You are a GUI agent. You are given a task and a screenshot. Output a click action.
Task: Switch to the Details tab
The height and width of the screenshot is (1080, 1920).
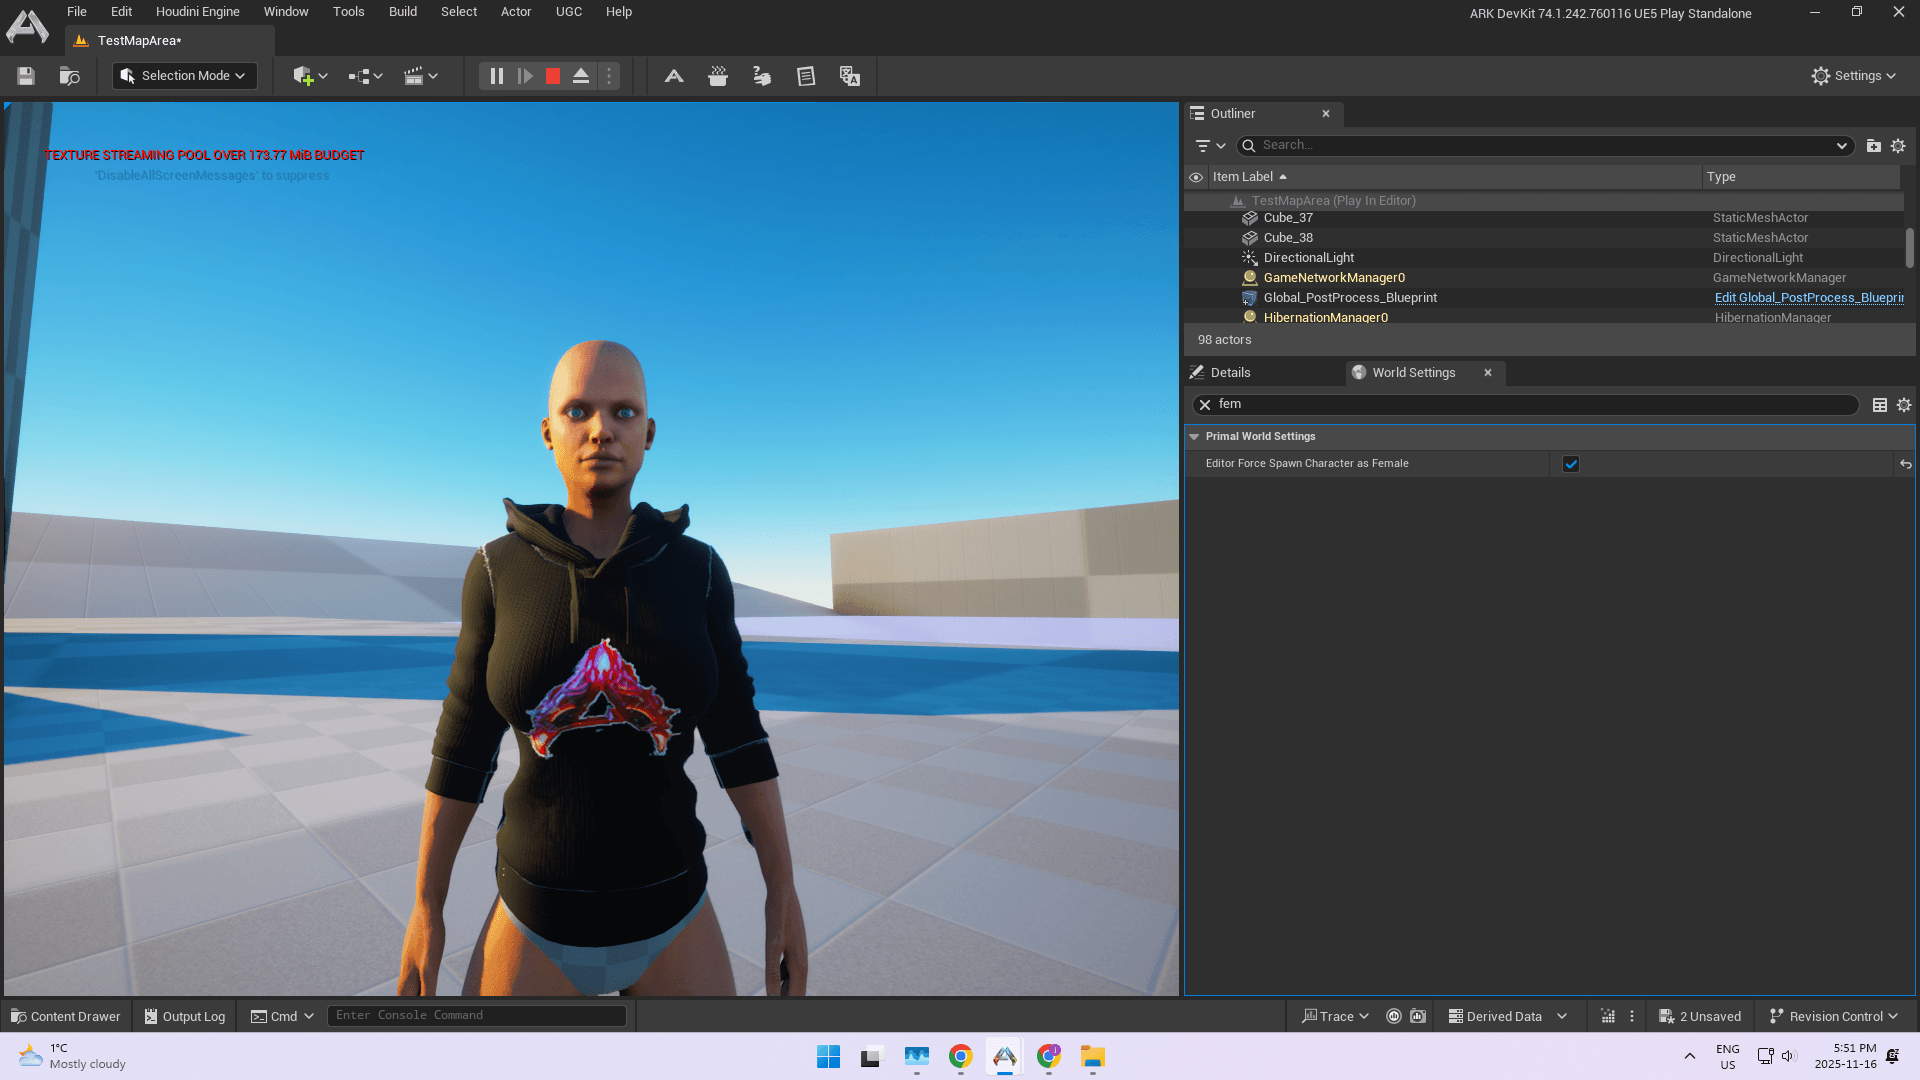(x=1230, y=373)
